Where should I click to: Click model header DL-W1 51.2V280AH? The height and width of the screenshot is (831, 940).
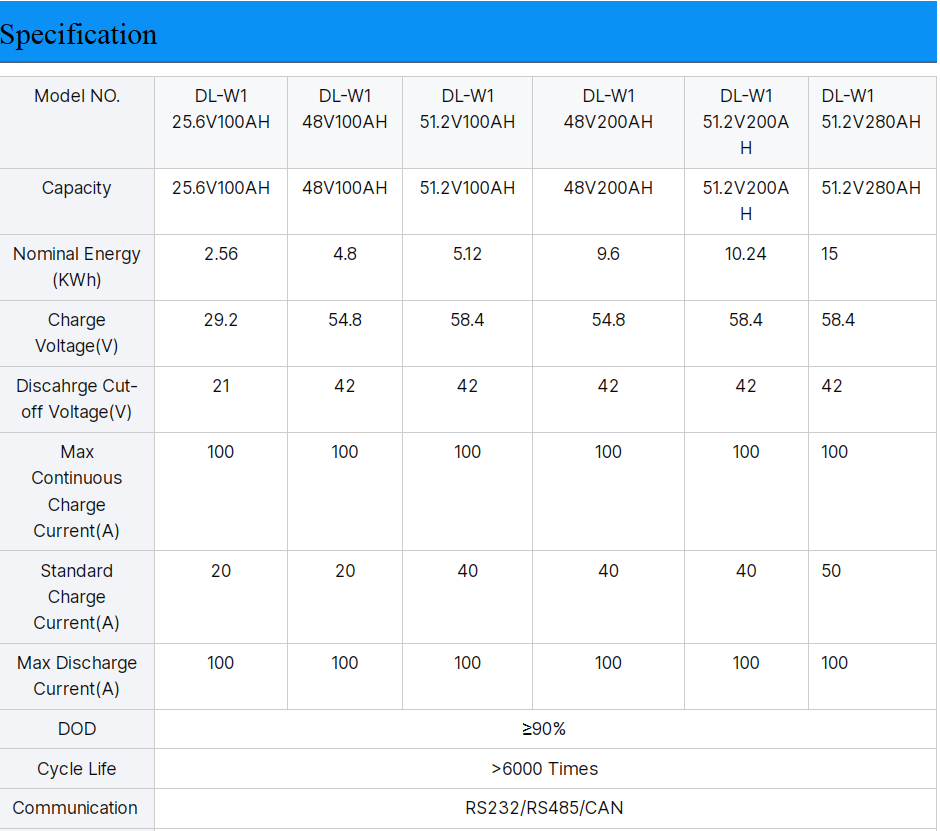pyautogui.click(x=870, y=109)
